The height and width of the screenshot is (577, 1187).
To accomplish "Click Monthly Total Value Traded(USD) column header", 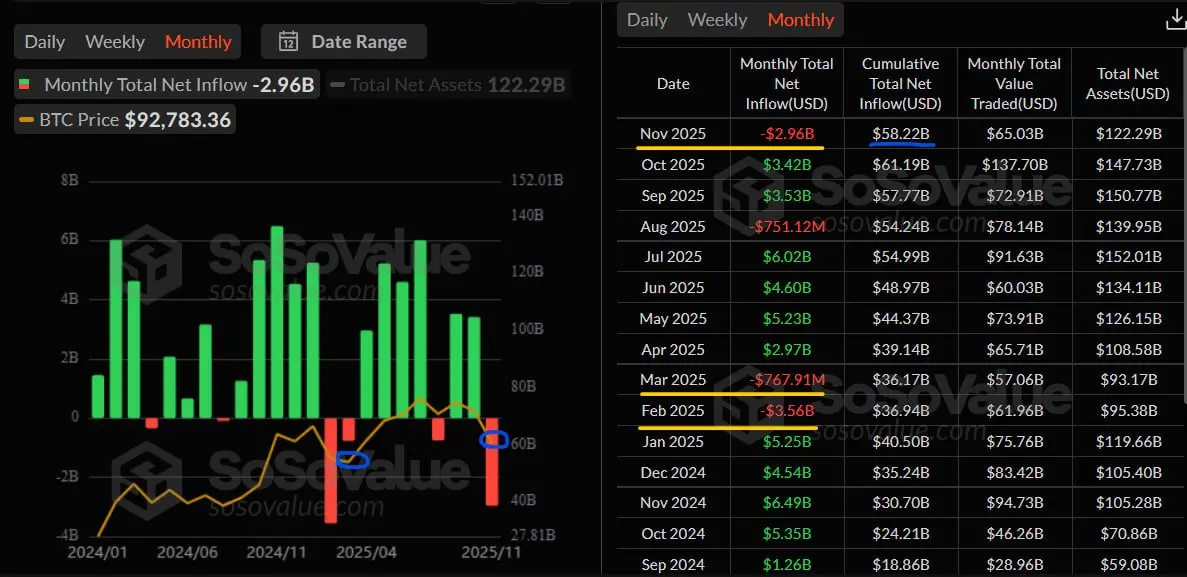I will [x=1014, y=83].
